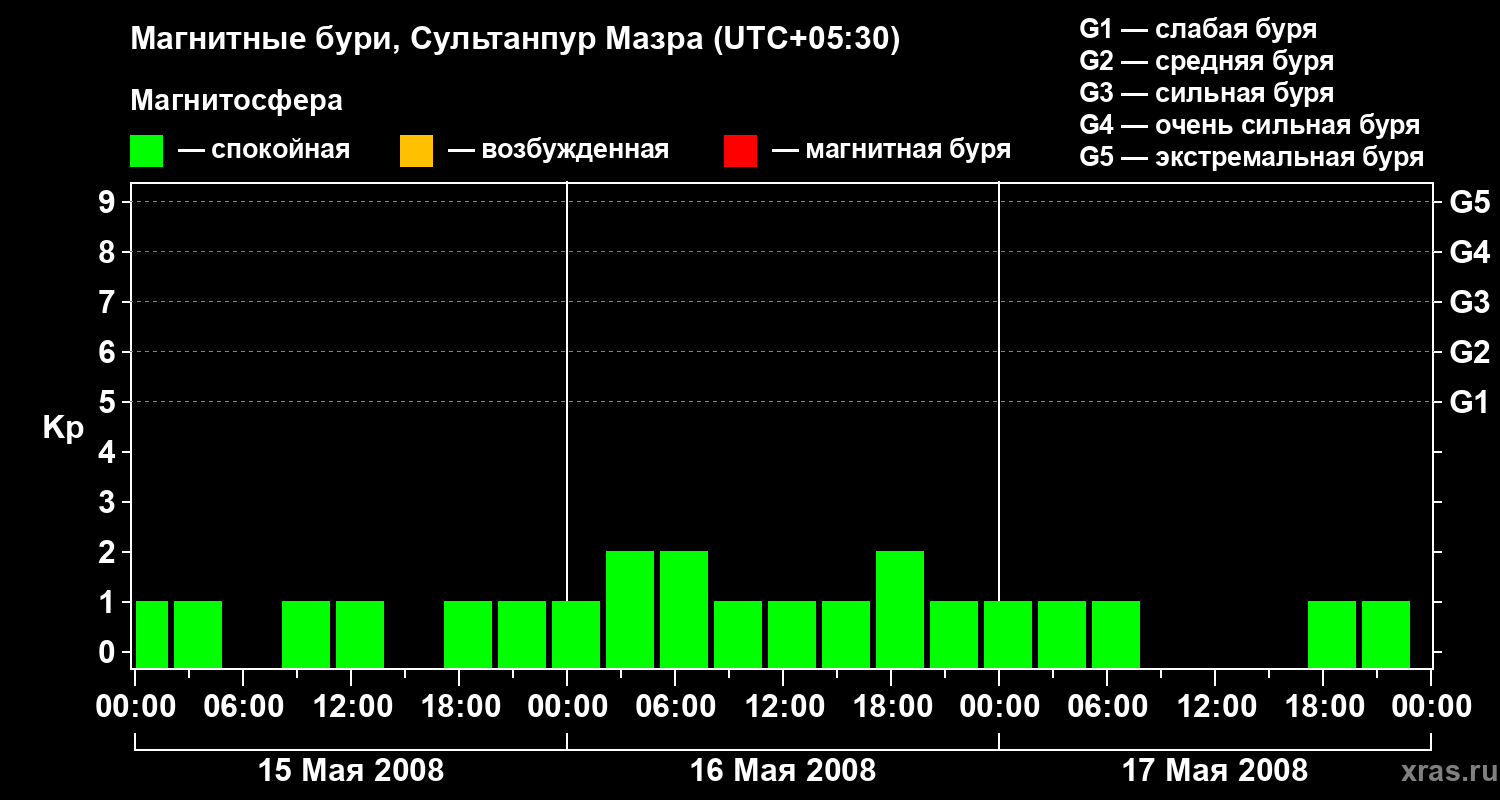Viewport: 1500px width, 800px height.
Task: Click the '06:00' time label above 17 Мая 2008
Action: pos(1107,707)
